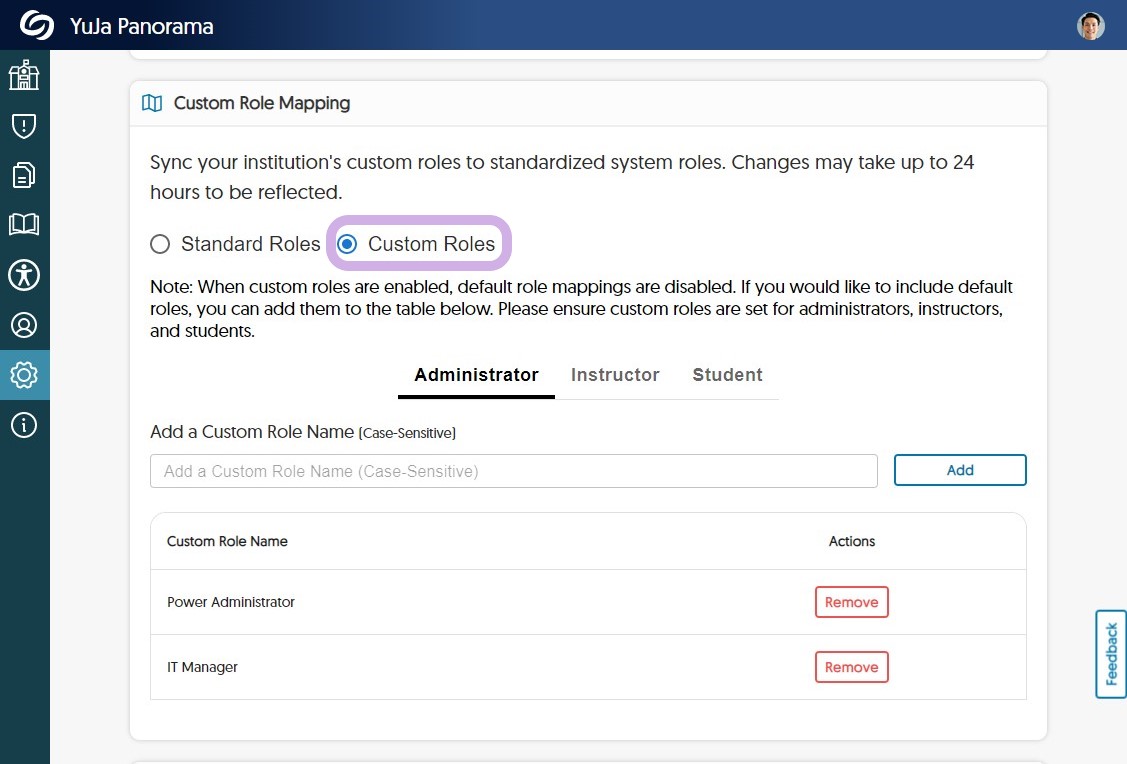
Task: Open the documents sidebar icon
Action: tap(24, 175)
